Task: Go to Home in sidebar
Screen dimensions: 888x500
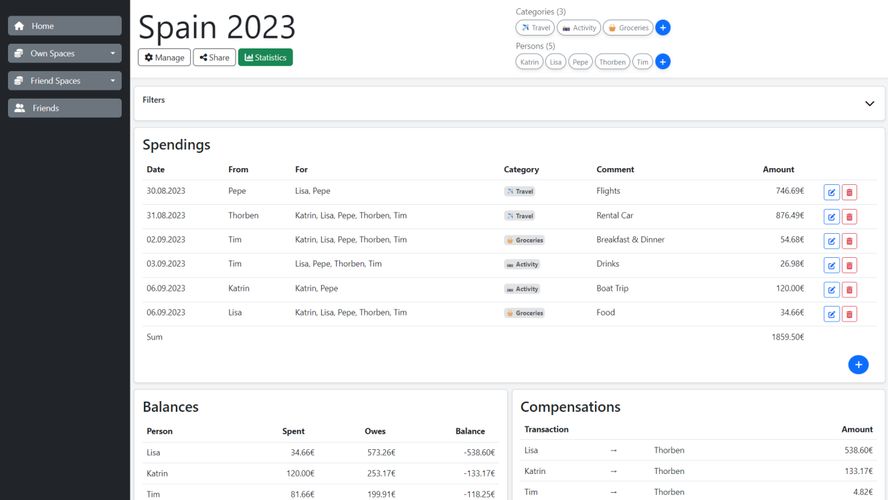Action: pos(65,26)
